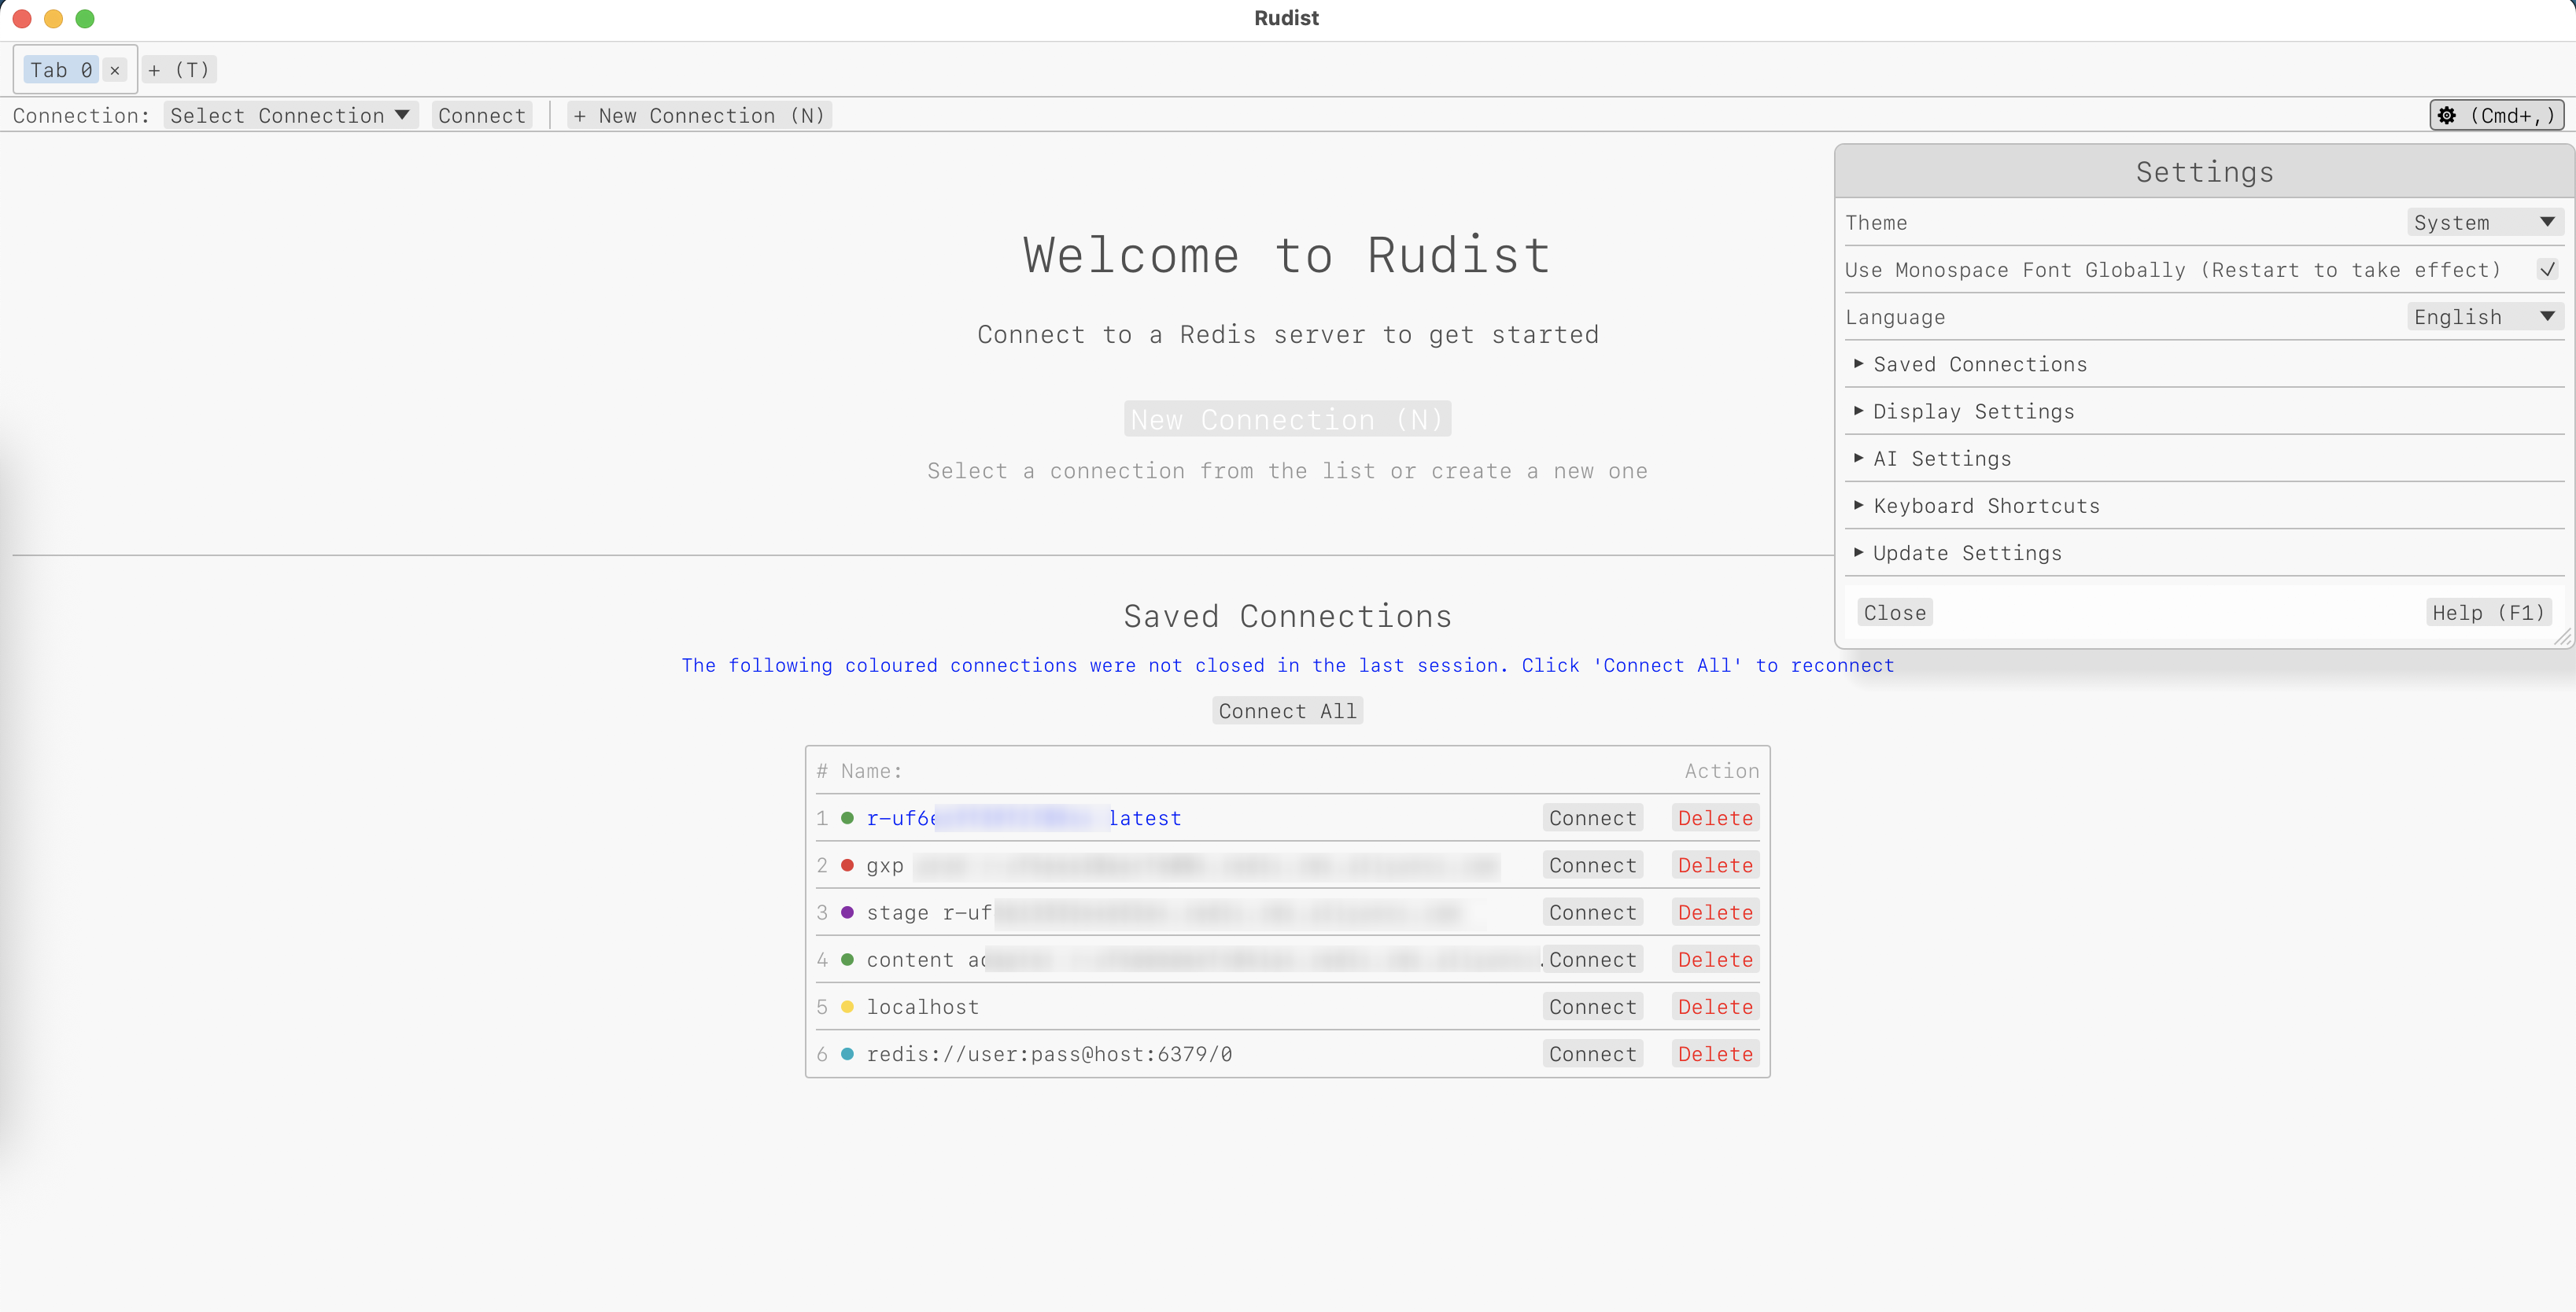This screenshot has width=2576, height=1312.
Task: Delete the redis://user:pass@host:6379/0 connection
Action: 1715,1053
